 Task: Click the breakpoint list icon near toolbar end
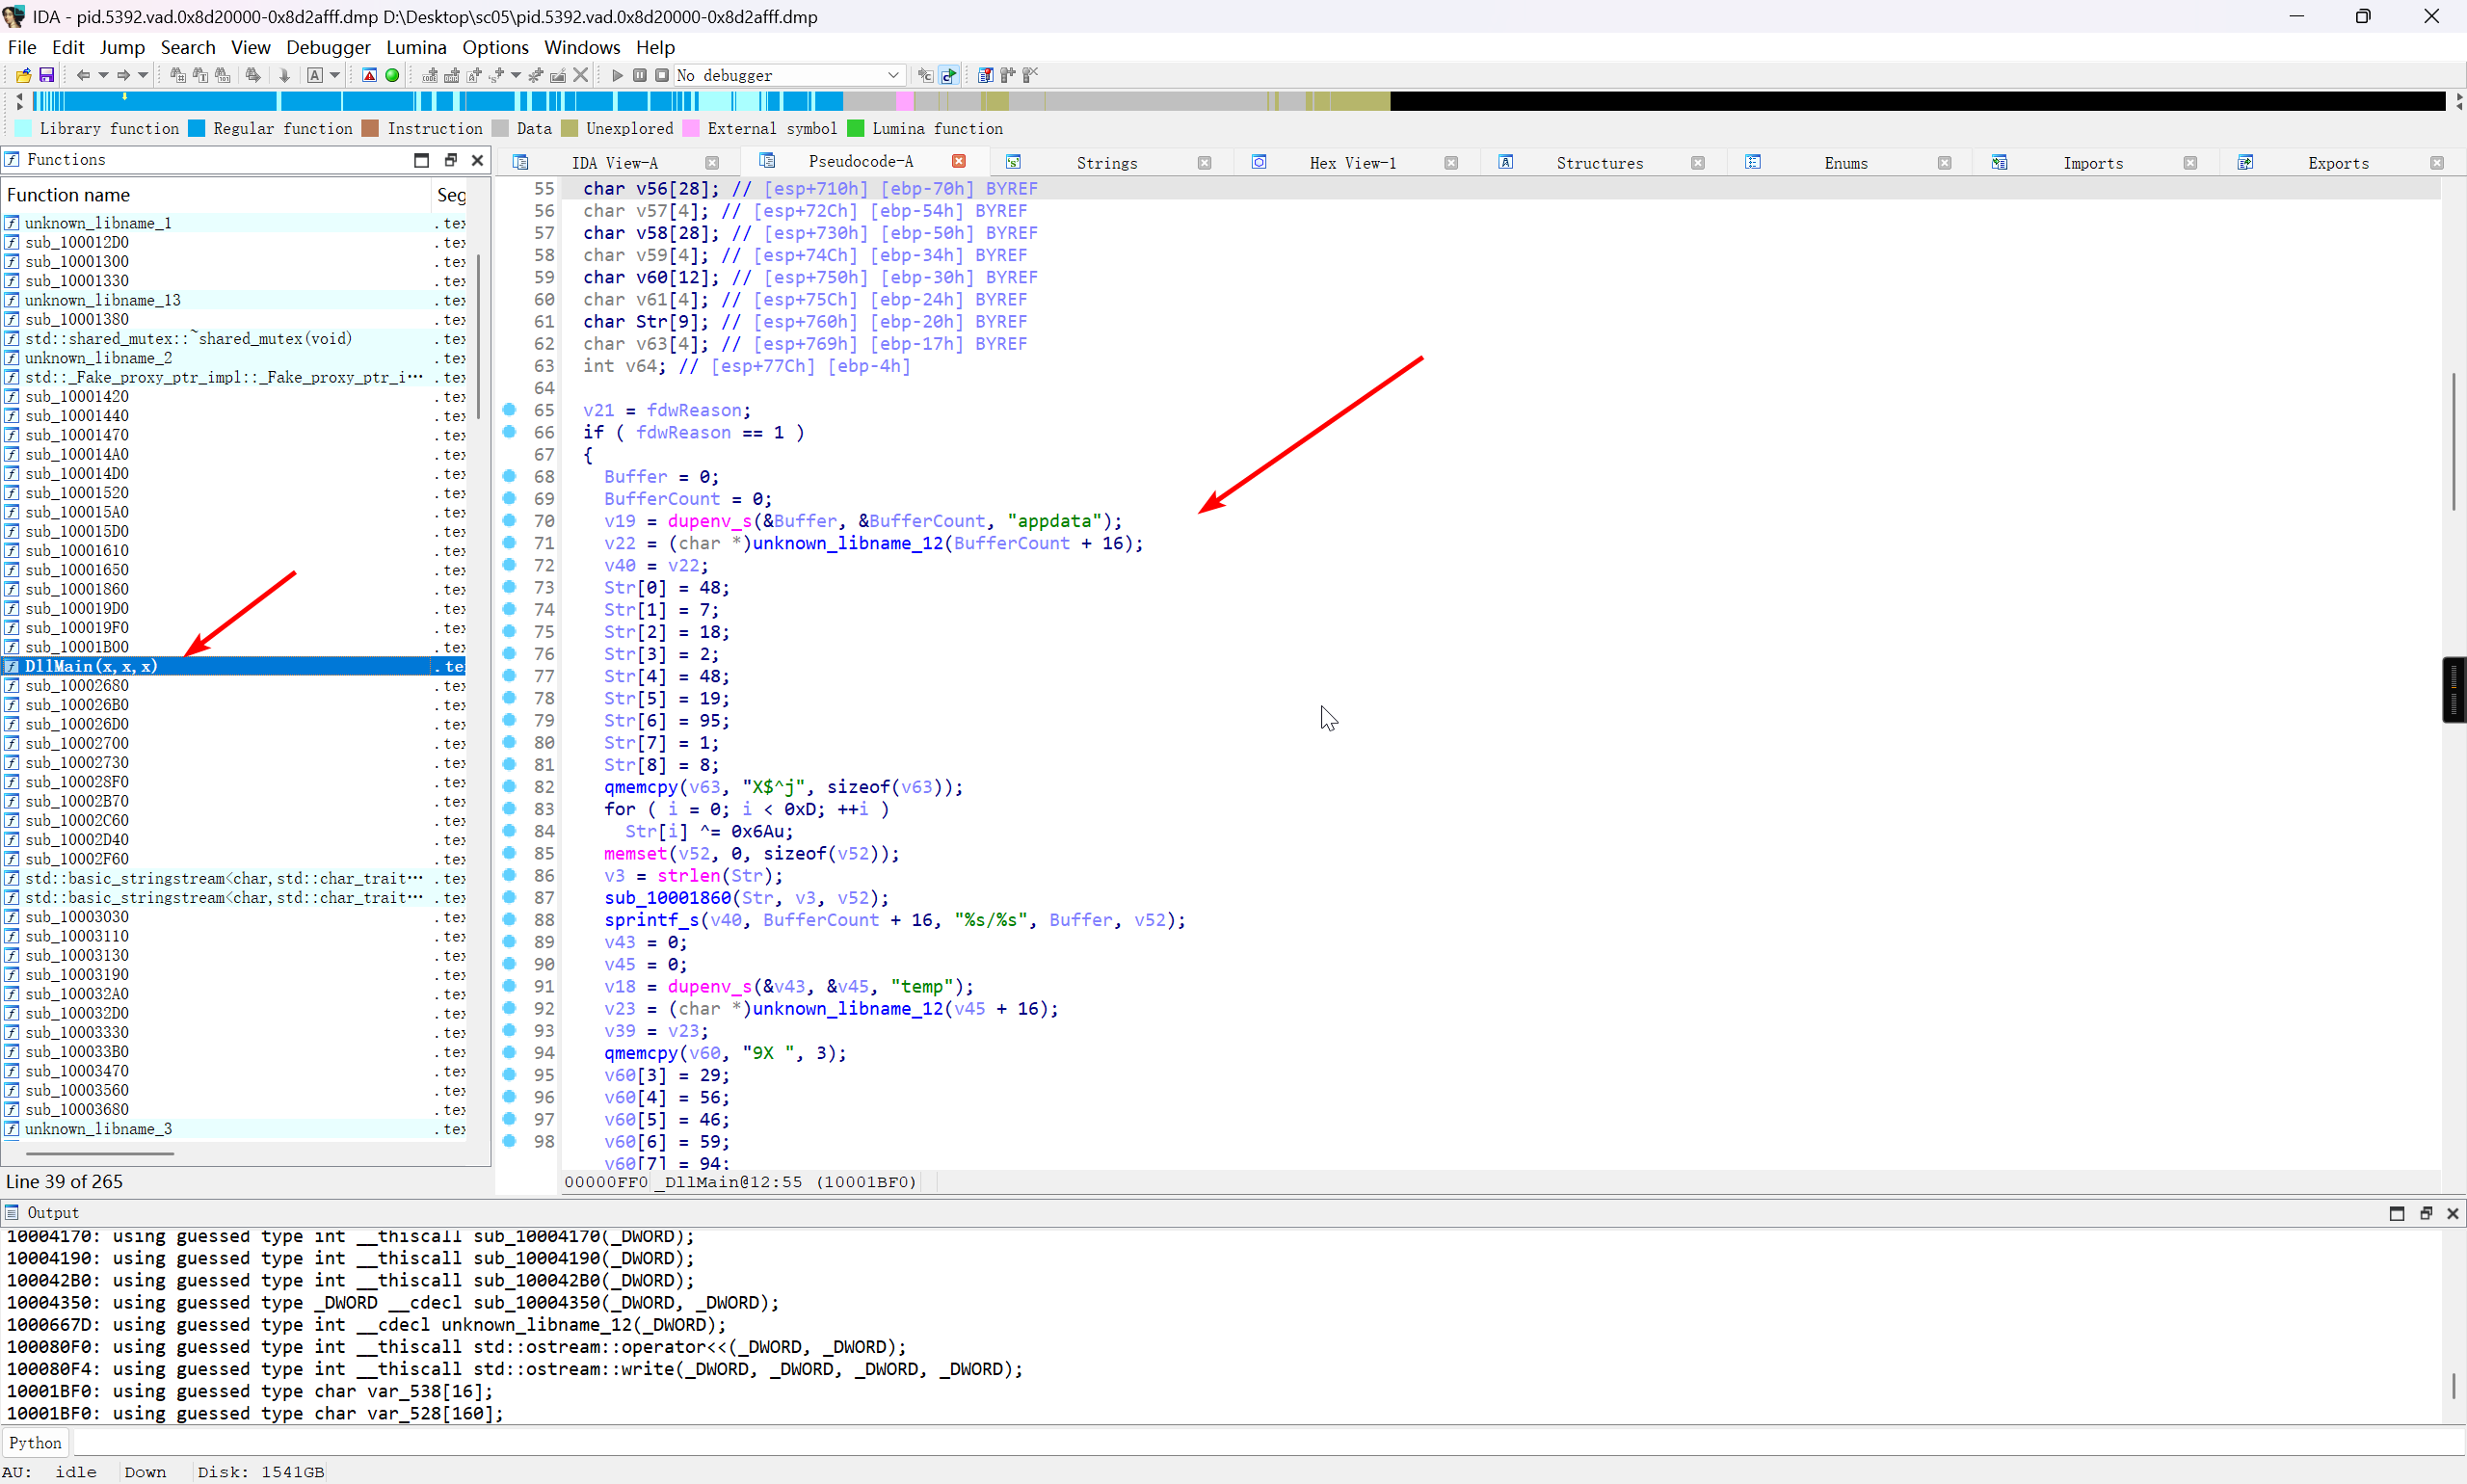click(985, 75)
